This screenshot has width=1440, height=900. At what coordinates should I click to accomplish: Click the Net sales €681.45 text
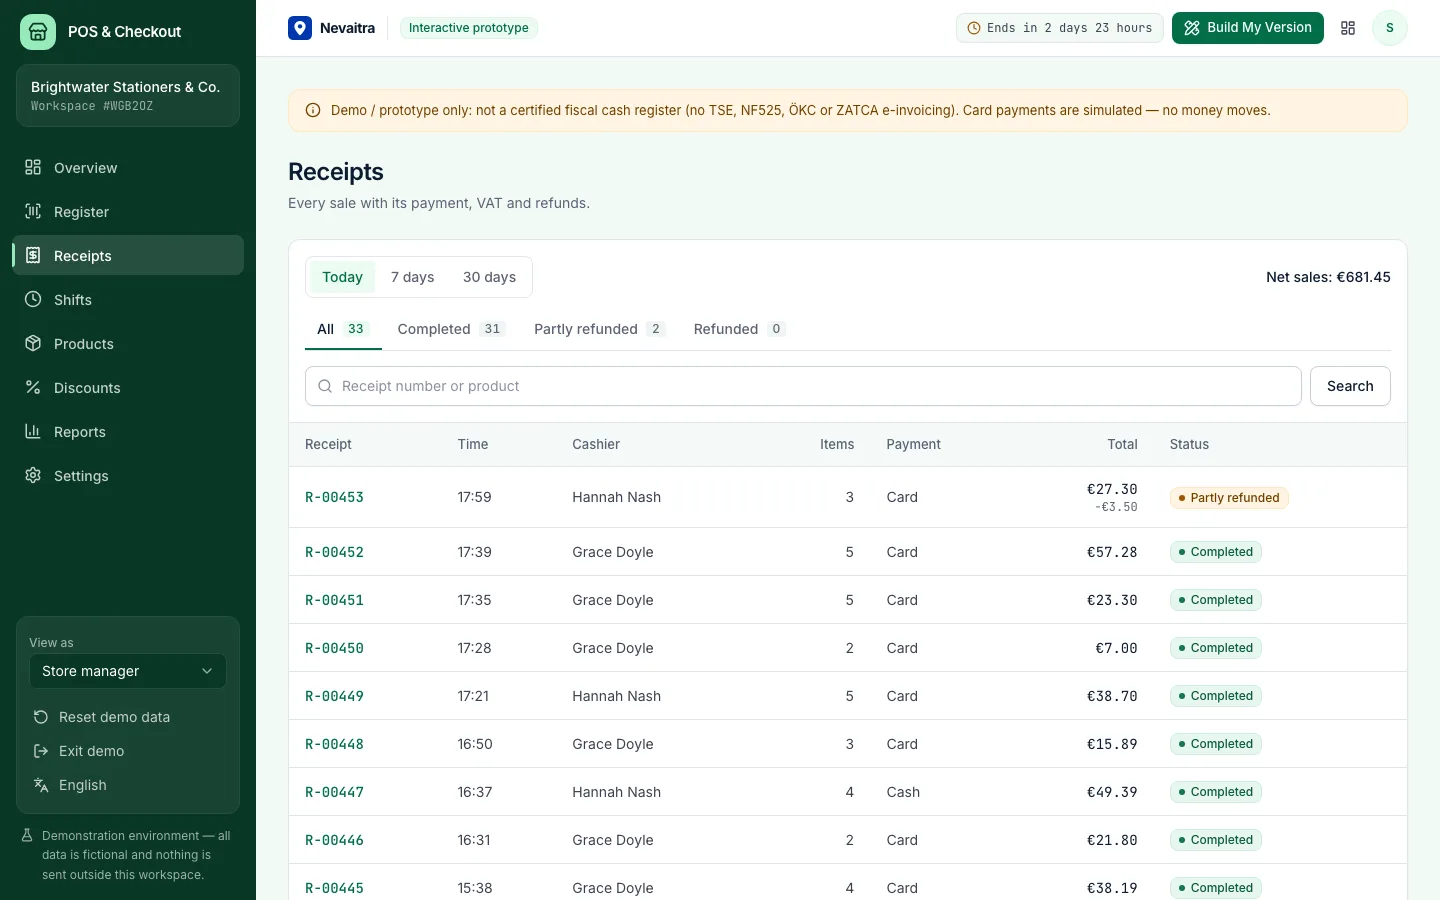(1328, 277)
